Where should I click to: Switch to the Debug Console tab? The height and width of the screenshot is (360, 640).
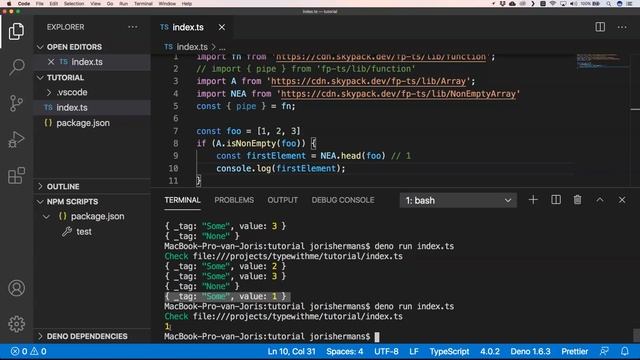pyautogui.click(x=343, y=200)
